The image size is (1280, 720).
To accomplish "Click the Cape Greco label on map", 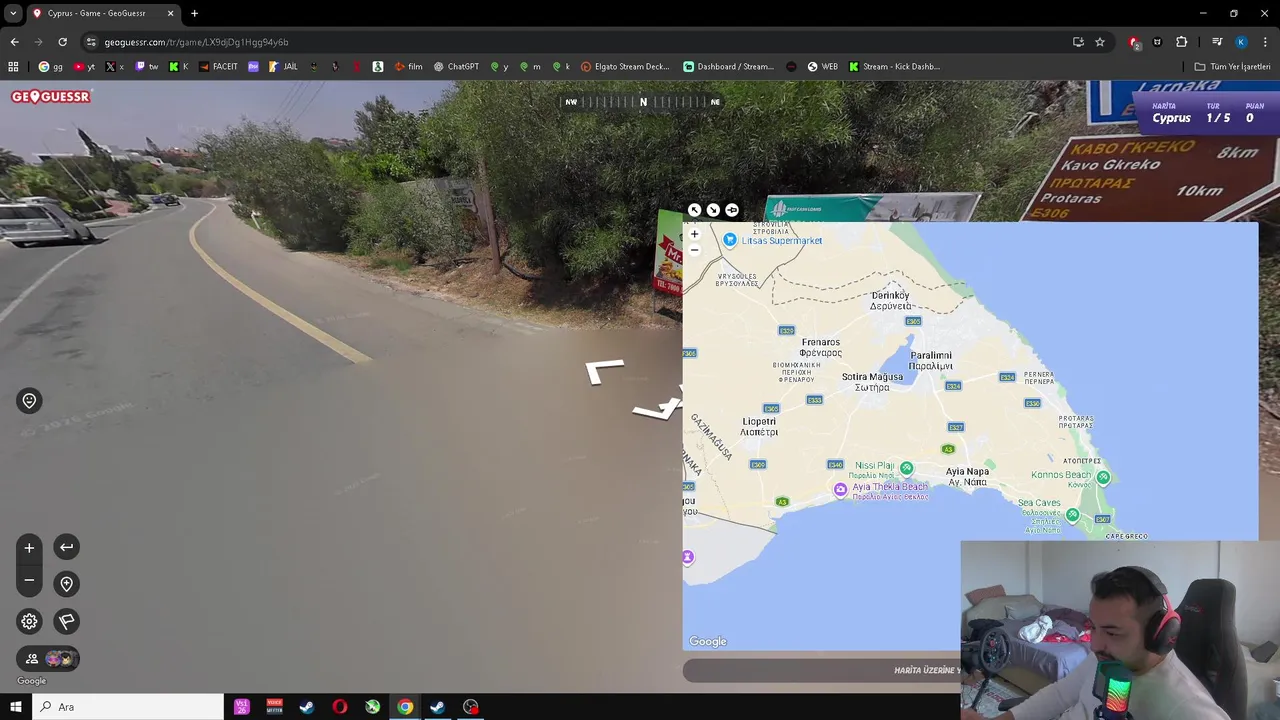I will click(1126, 536).
